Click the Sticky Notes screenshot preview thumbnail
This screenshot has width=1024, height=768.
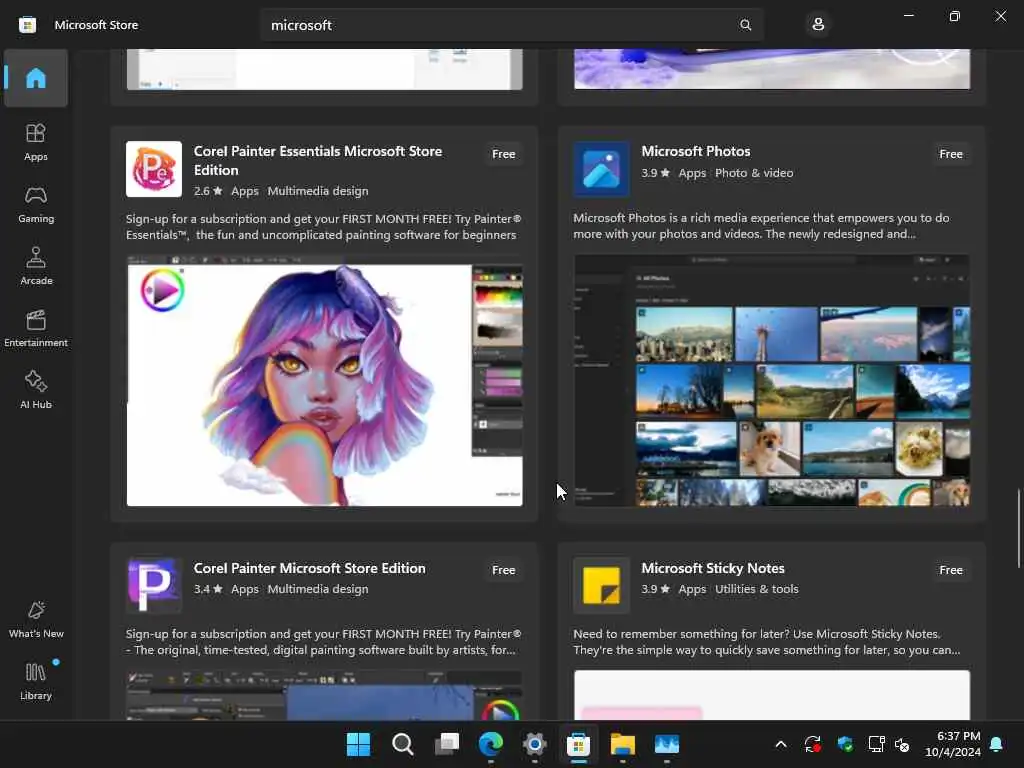pos(772,696)
